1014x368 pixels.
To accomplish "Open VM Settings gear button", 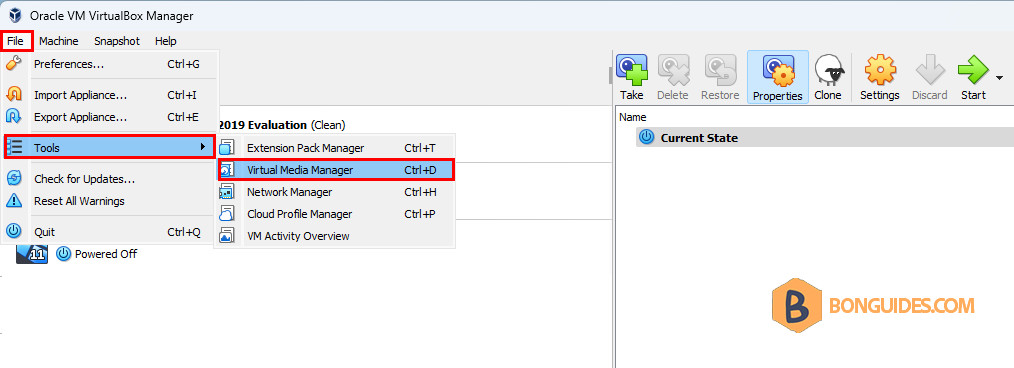I will pos(879,78).
